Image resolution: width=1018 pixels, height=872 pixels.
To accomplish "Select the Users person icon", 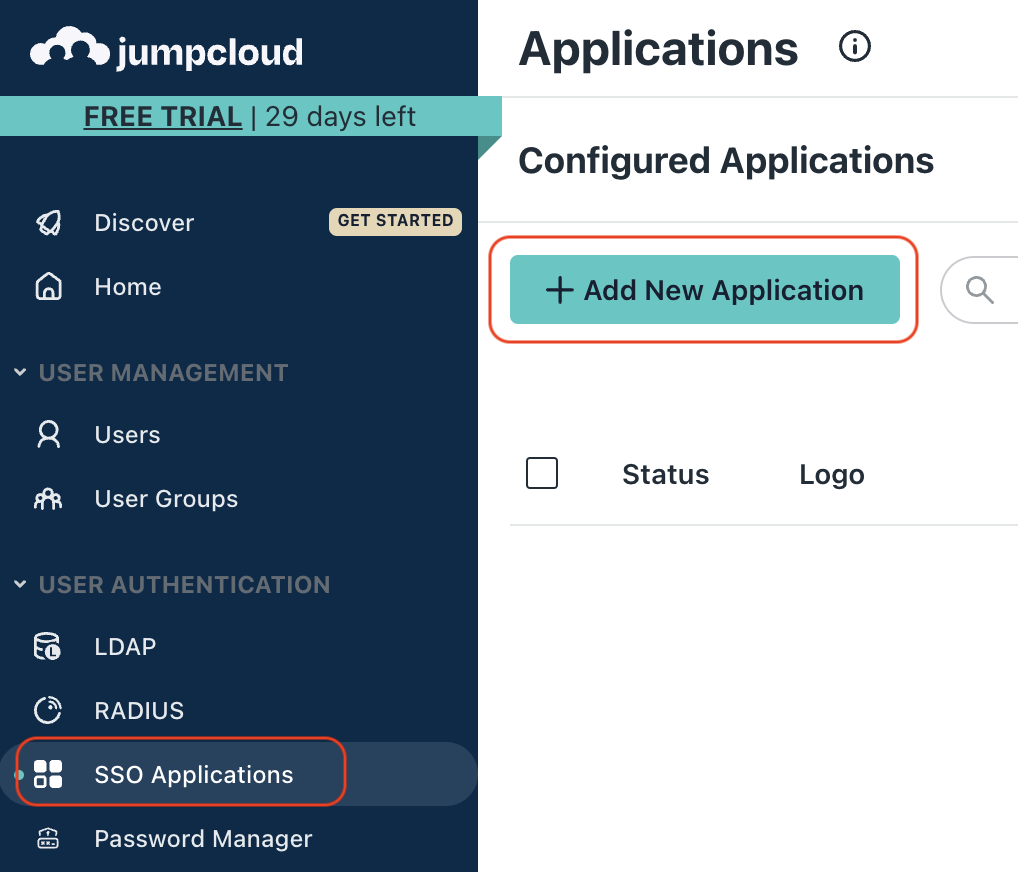I will (48, 435).
